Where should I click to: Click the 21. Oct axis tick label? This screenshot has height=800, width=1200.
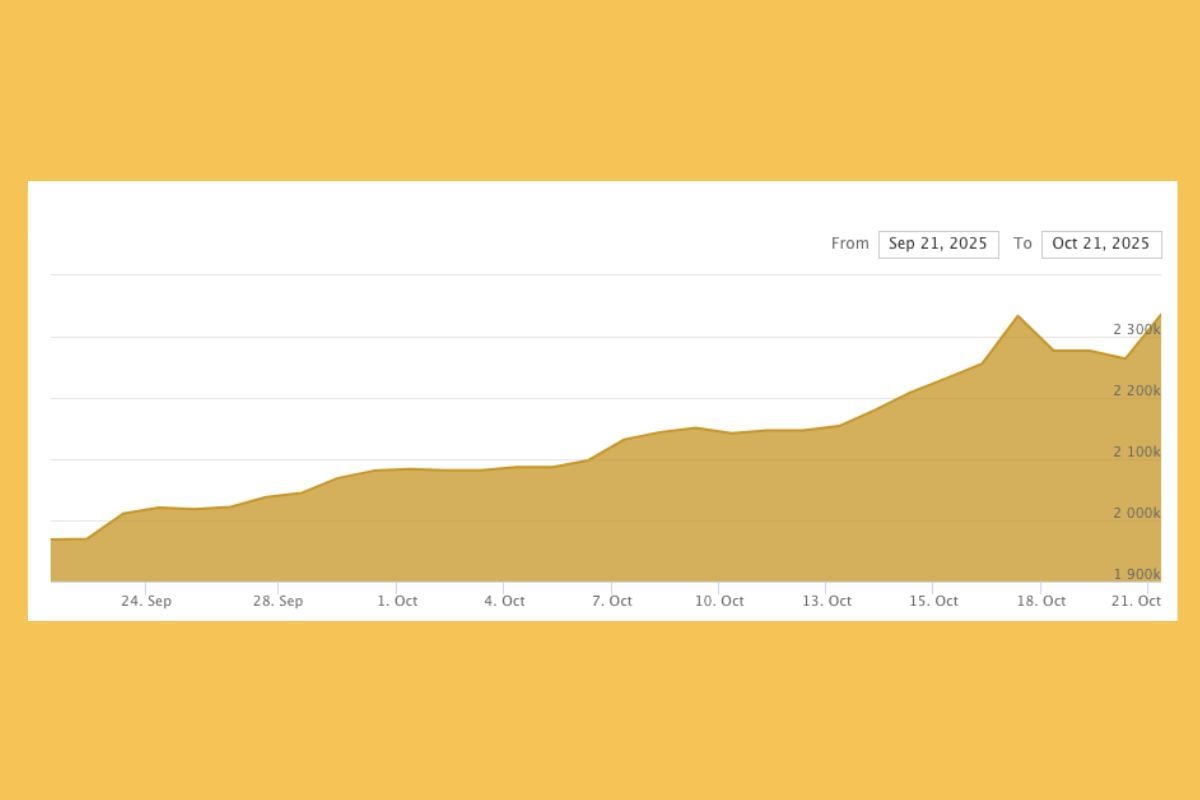(x=1136, y=601)
